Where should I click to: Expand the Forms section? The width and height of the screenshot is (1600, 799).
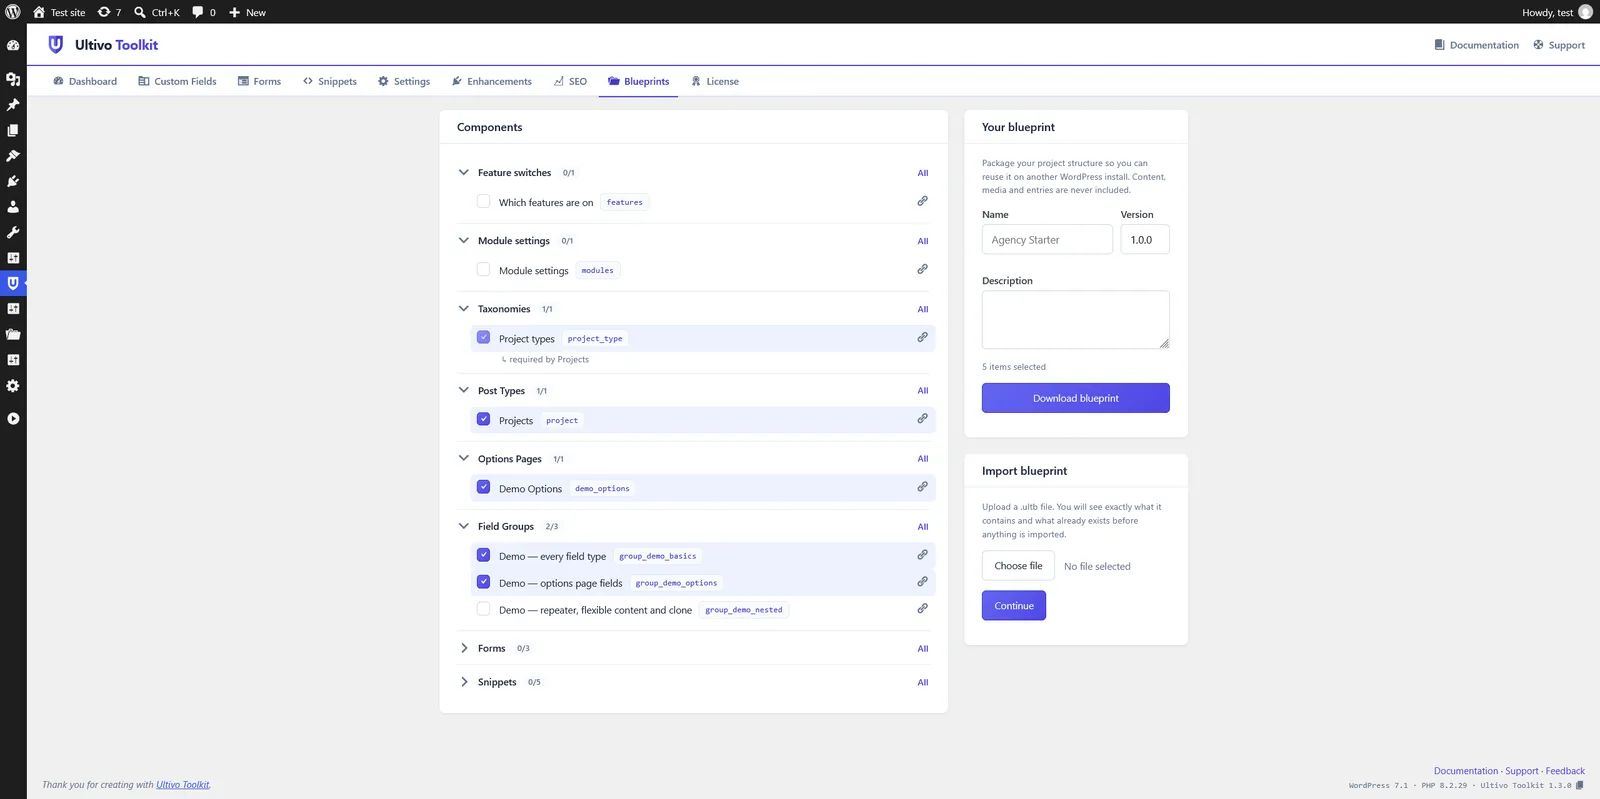coord(464,648)
